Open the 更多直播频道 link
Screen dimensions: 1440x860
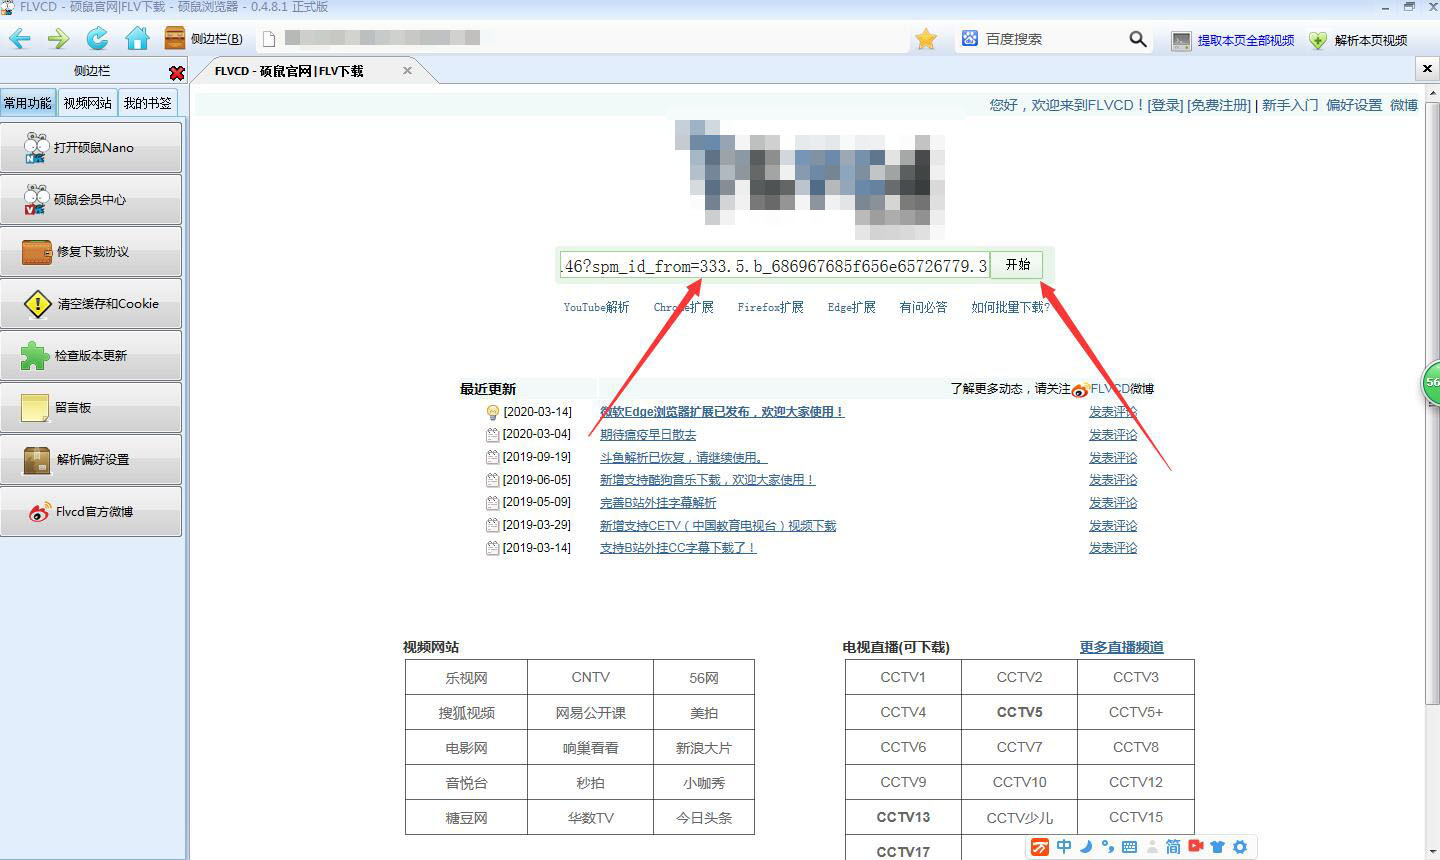coord(1121,647)
